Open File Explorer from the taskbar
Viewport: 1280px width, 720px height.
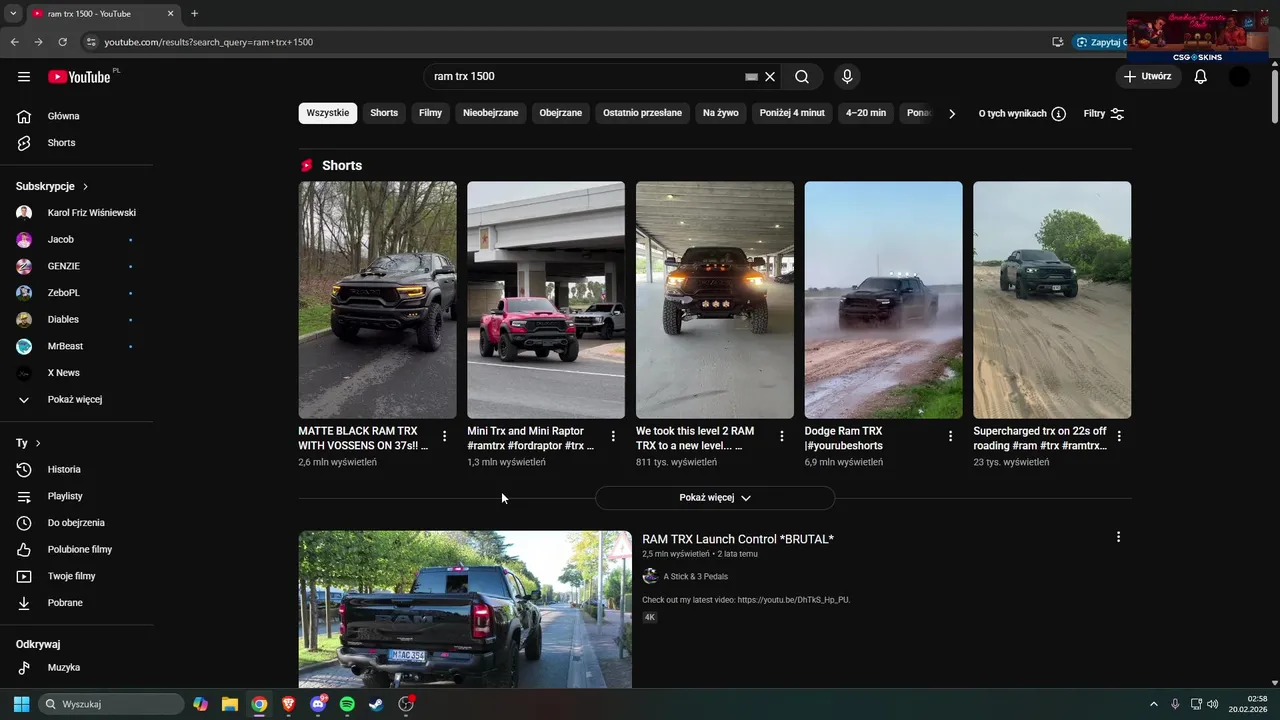(x=230, y=704)
